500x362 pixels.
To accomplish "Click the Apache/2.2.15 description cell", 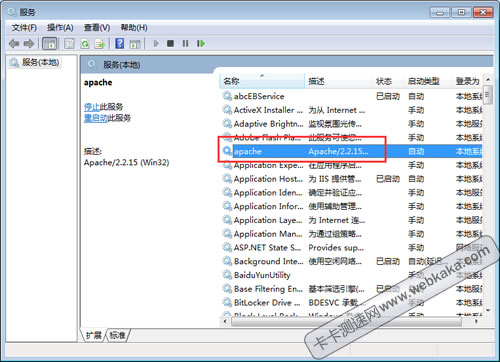I will (338, 151).
